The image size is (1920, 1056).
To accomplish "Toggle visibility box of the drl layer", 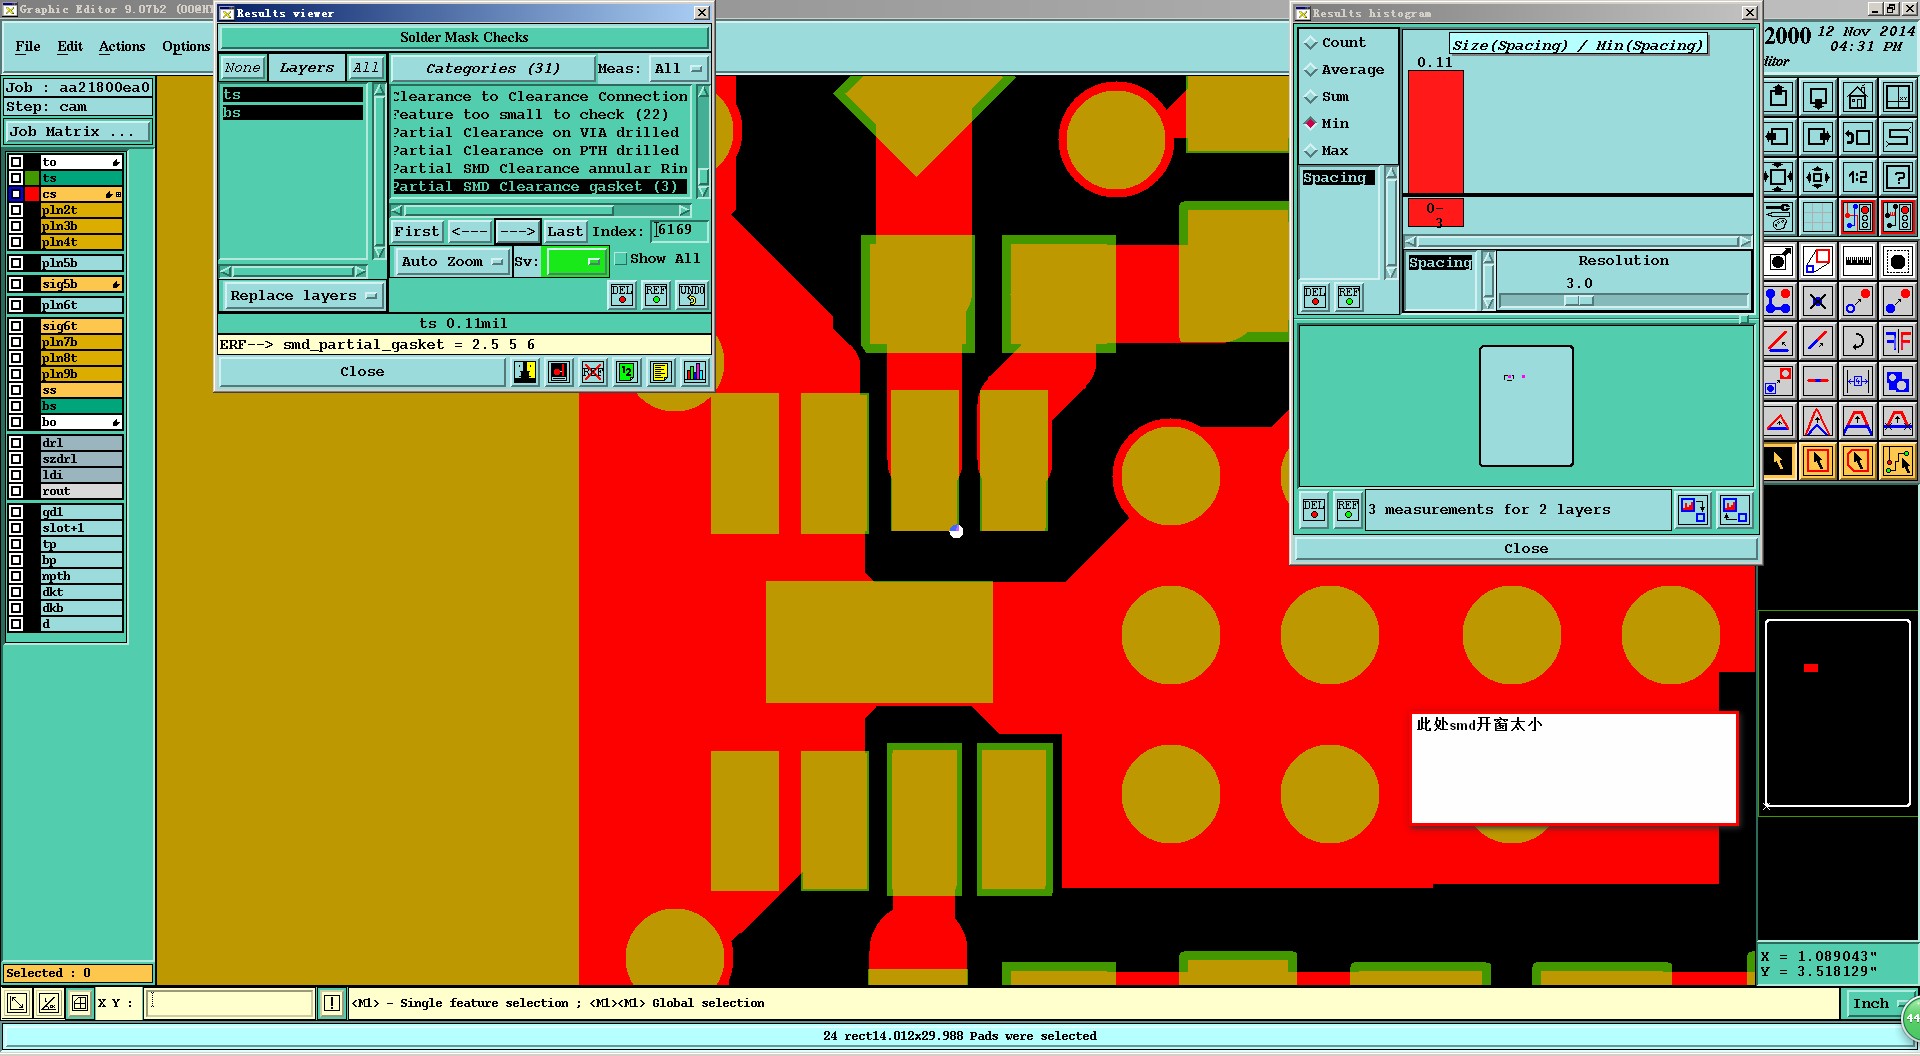I will point(16,443).
